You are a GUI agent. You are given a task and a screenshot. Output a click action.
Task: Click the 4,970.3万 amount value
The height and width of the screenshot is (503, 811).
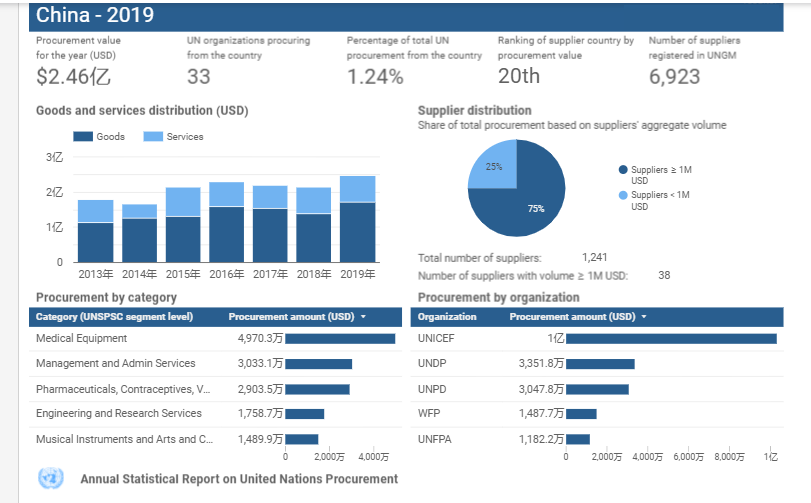point(260,339)
